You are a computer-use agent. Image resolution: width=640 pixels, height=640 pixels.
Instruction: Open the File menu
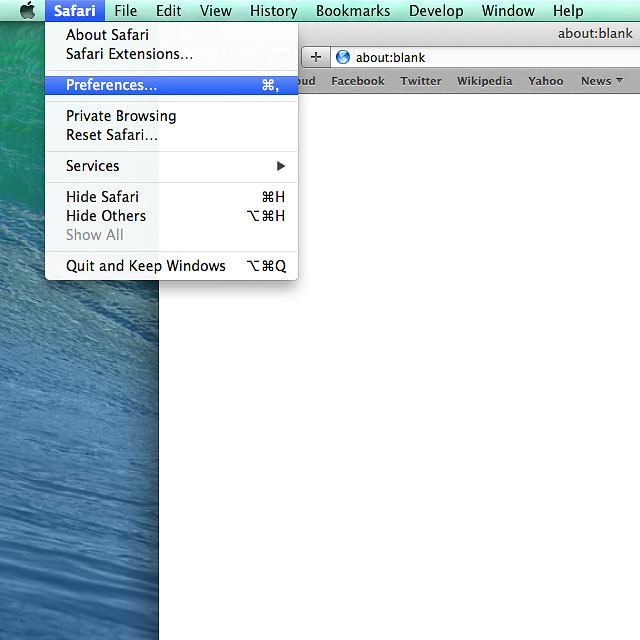[125, 11]
